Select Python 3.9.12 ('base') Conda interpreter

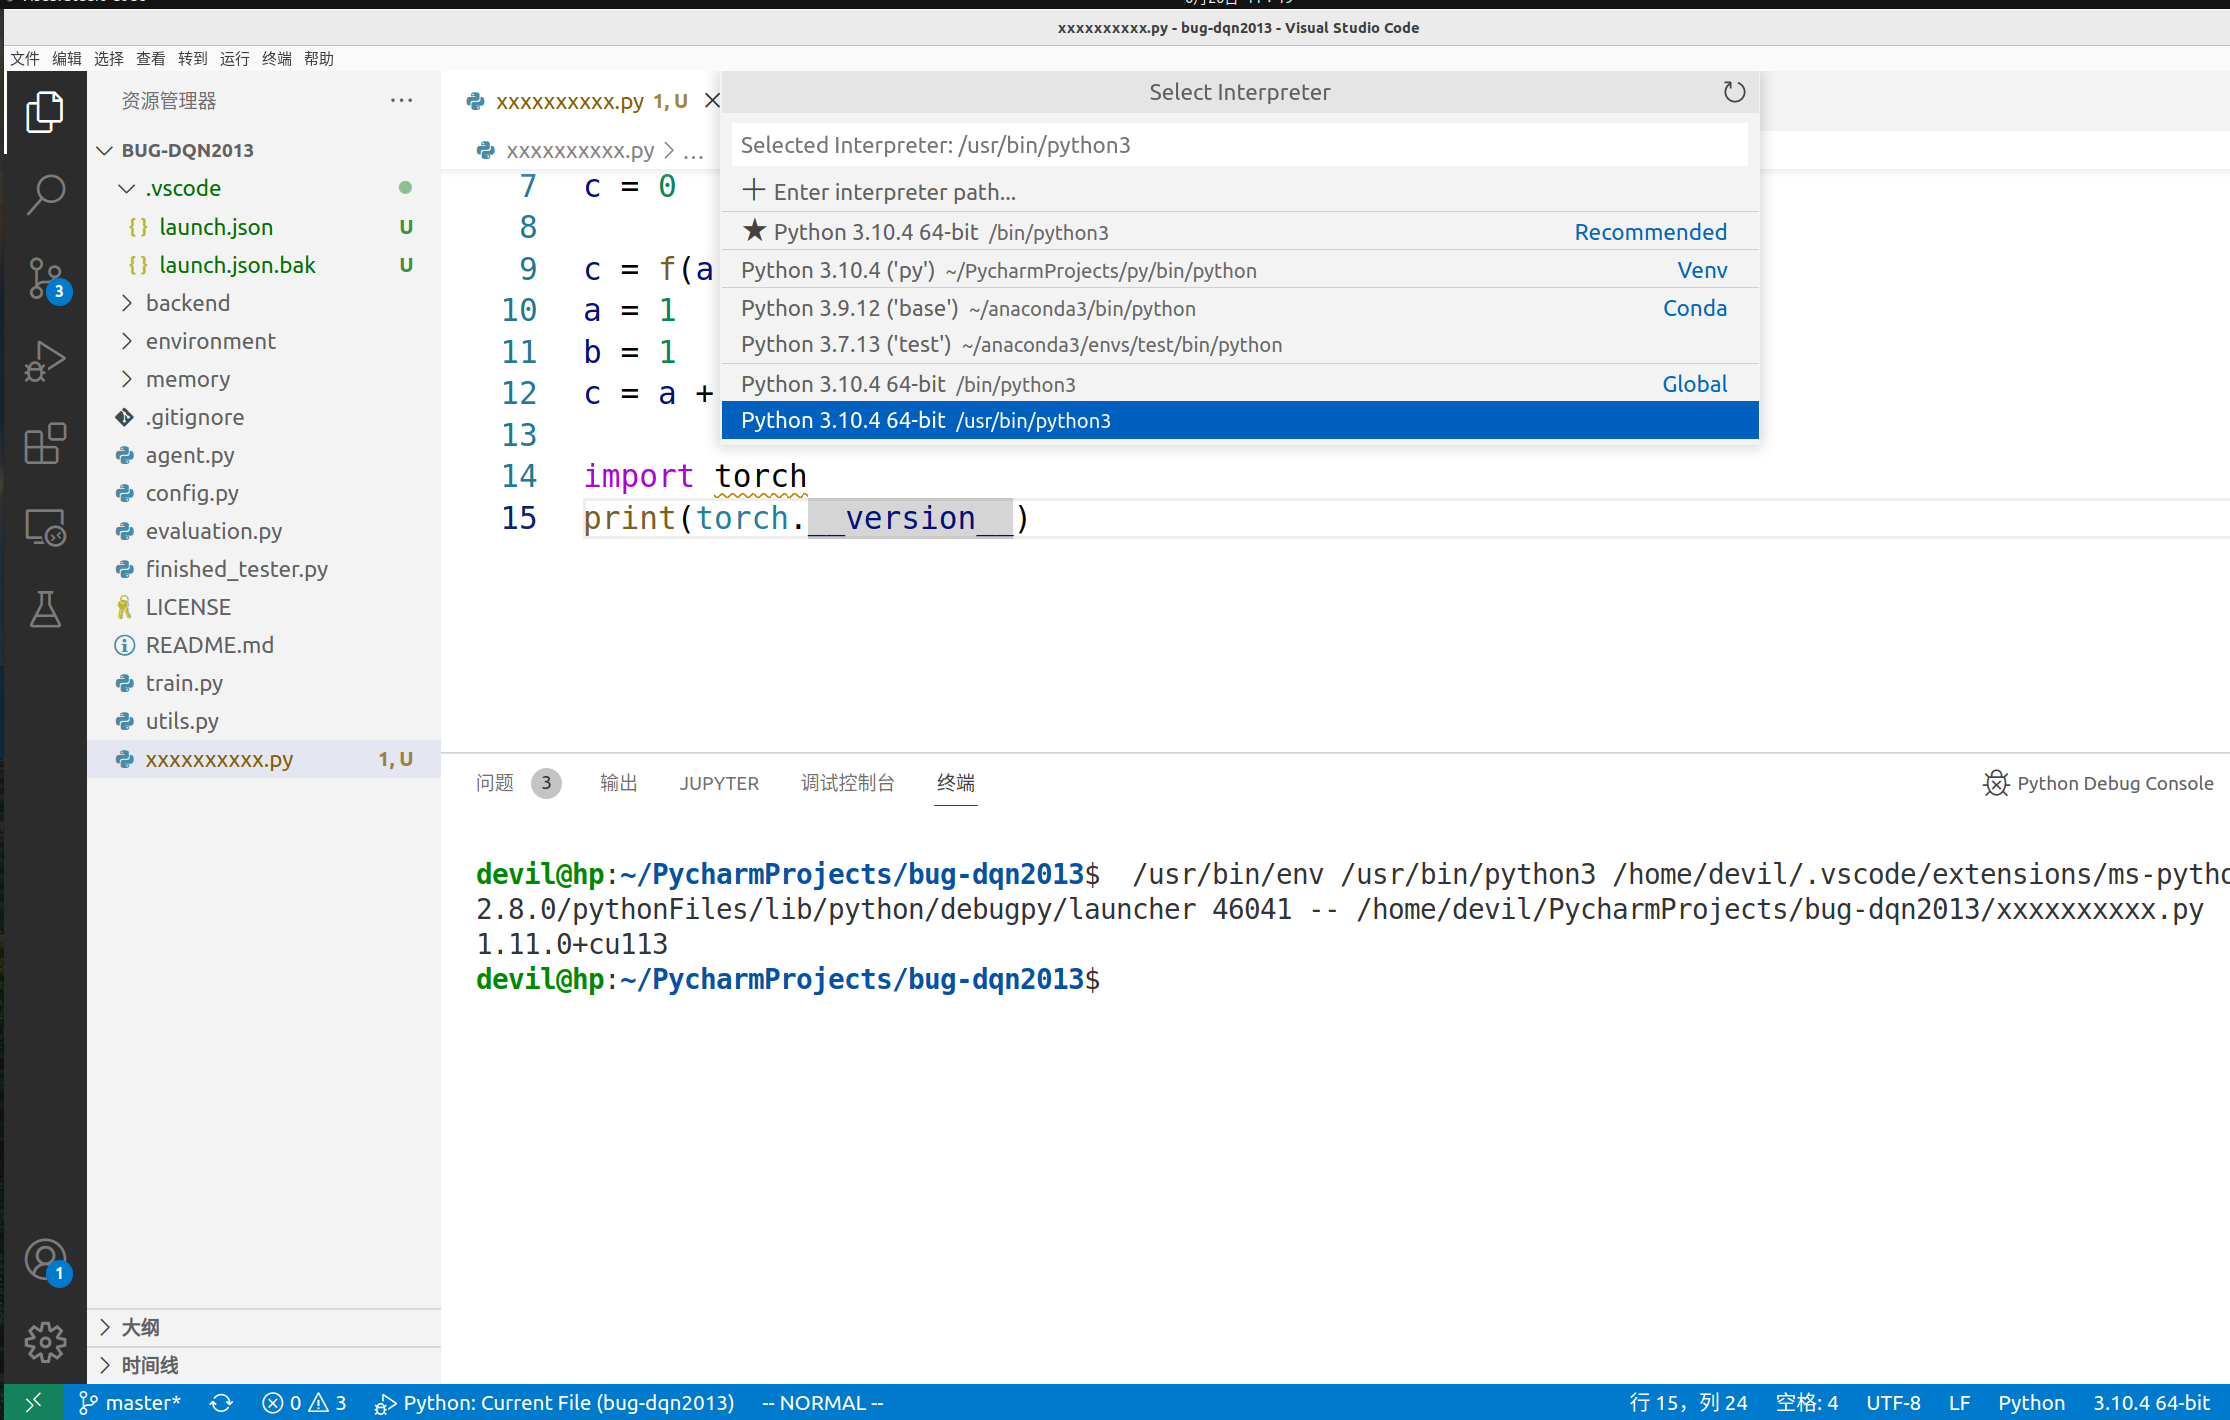coord(1240,308)
